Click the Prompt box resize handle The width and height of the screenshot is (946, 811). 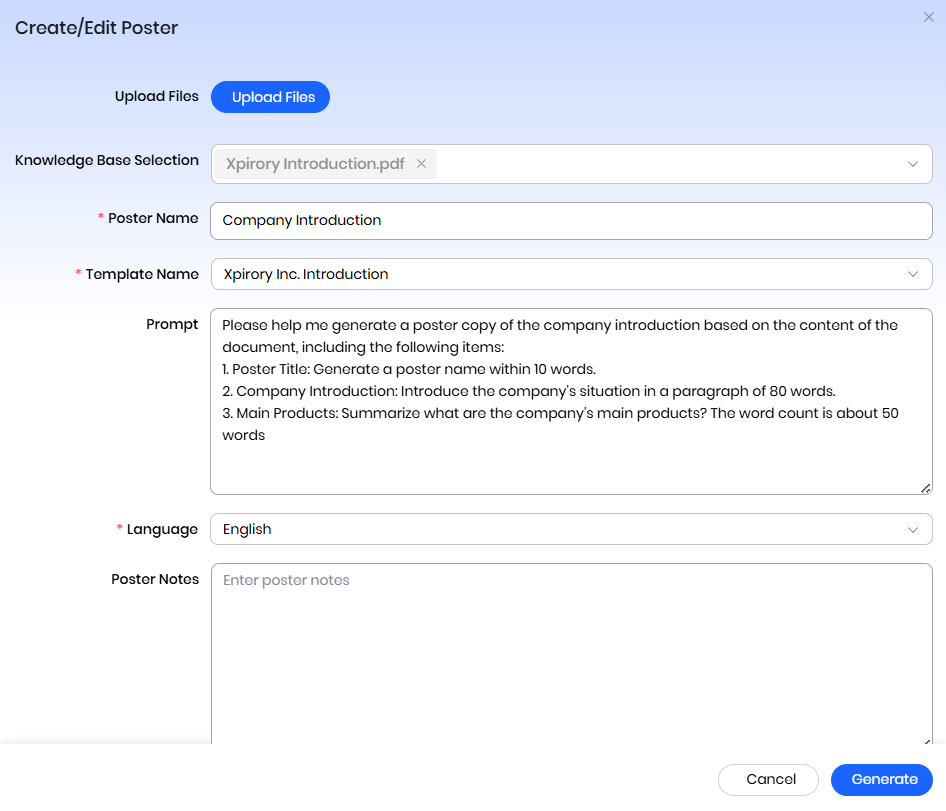[926, 488]
